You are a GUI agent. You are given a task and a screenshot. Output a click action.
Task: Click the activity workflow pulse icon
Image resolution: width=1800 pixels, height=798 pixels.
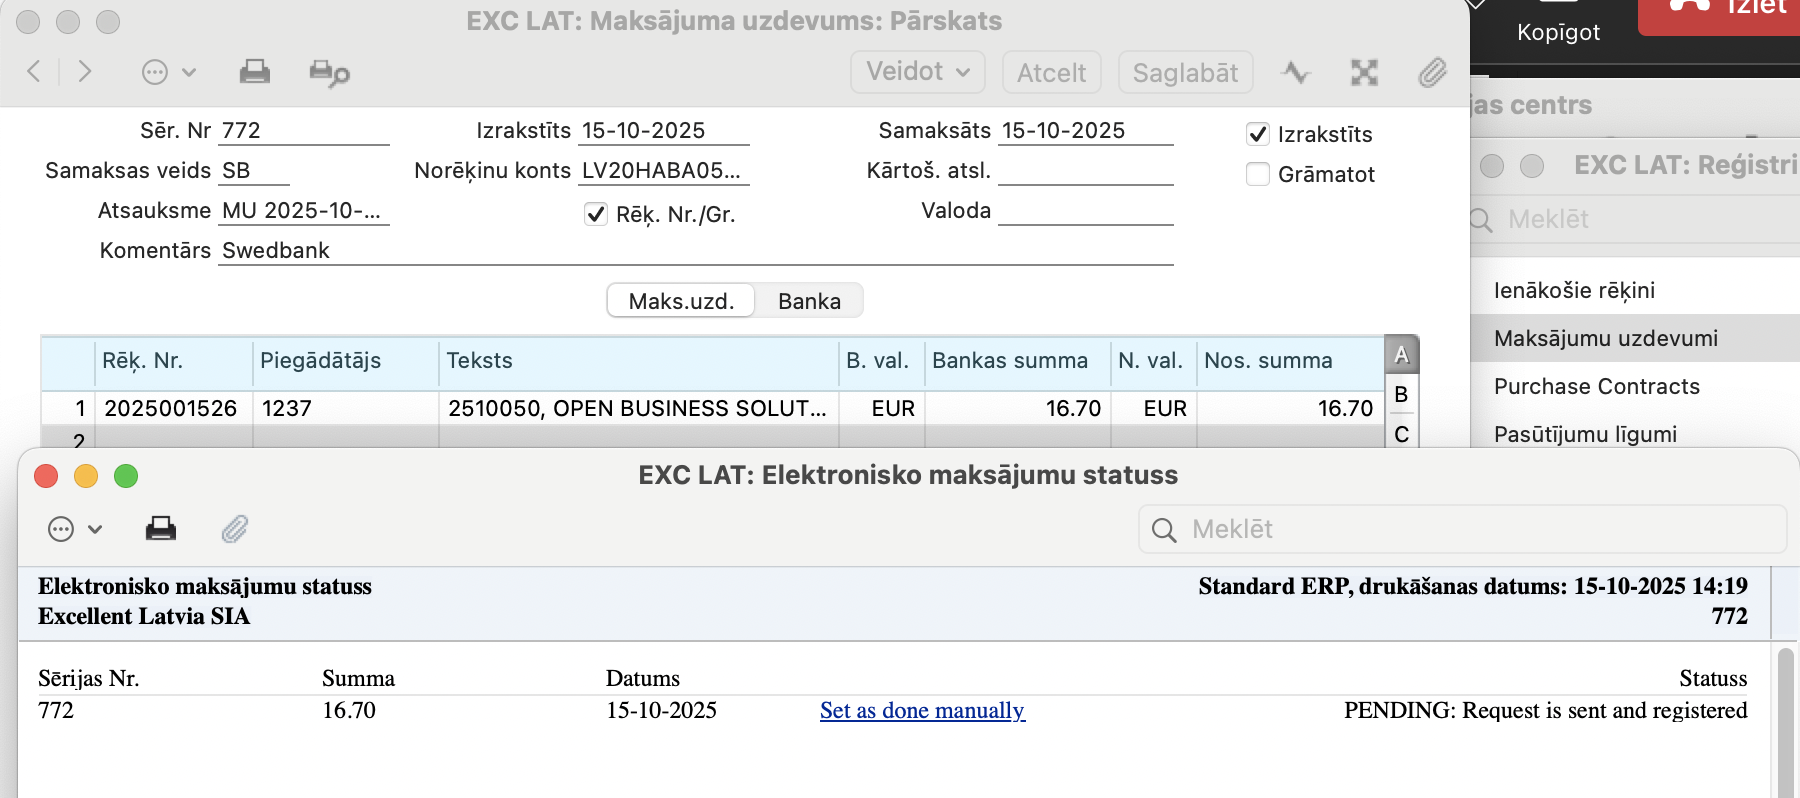[1295, 72]
